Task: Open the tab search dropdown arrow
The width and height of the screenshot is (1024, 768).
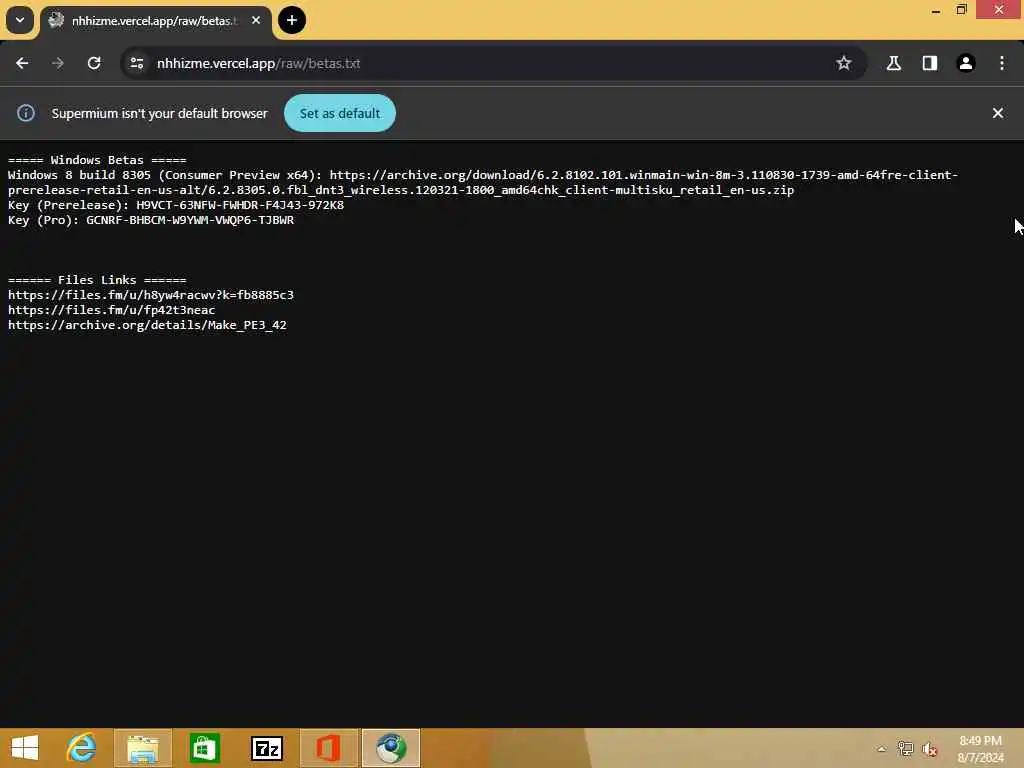Action: coord(20,20)
